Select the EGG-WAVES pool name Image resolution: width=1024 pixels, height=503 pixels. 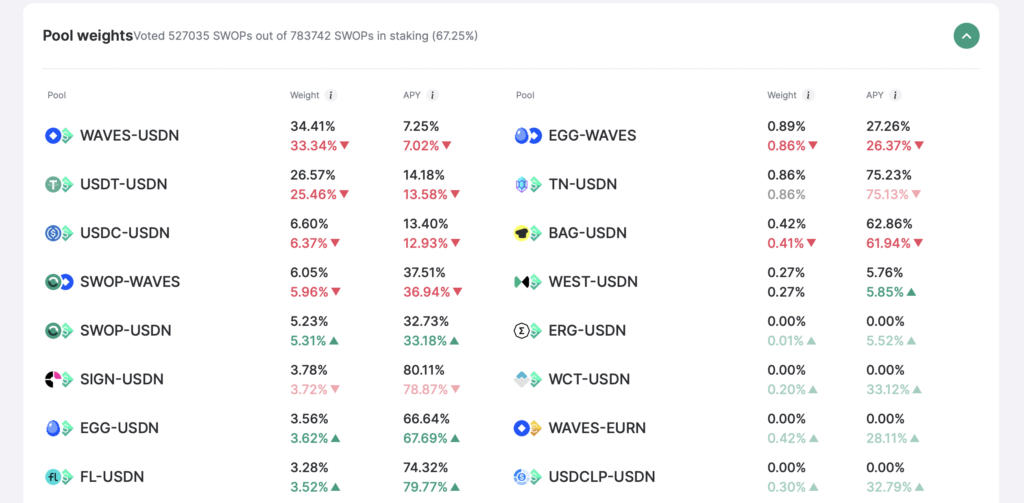click(592, 136)
